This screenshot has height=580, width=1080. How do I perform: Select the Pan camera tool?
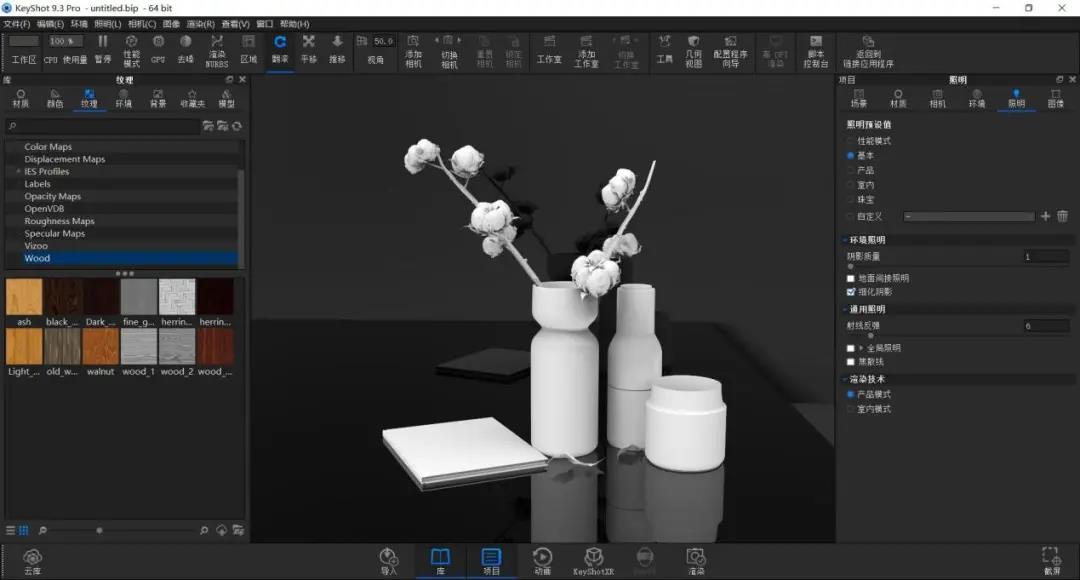309,50
